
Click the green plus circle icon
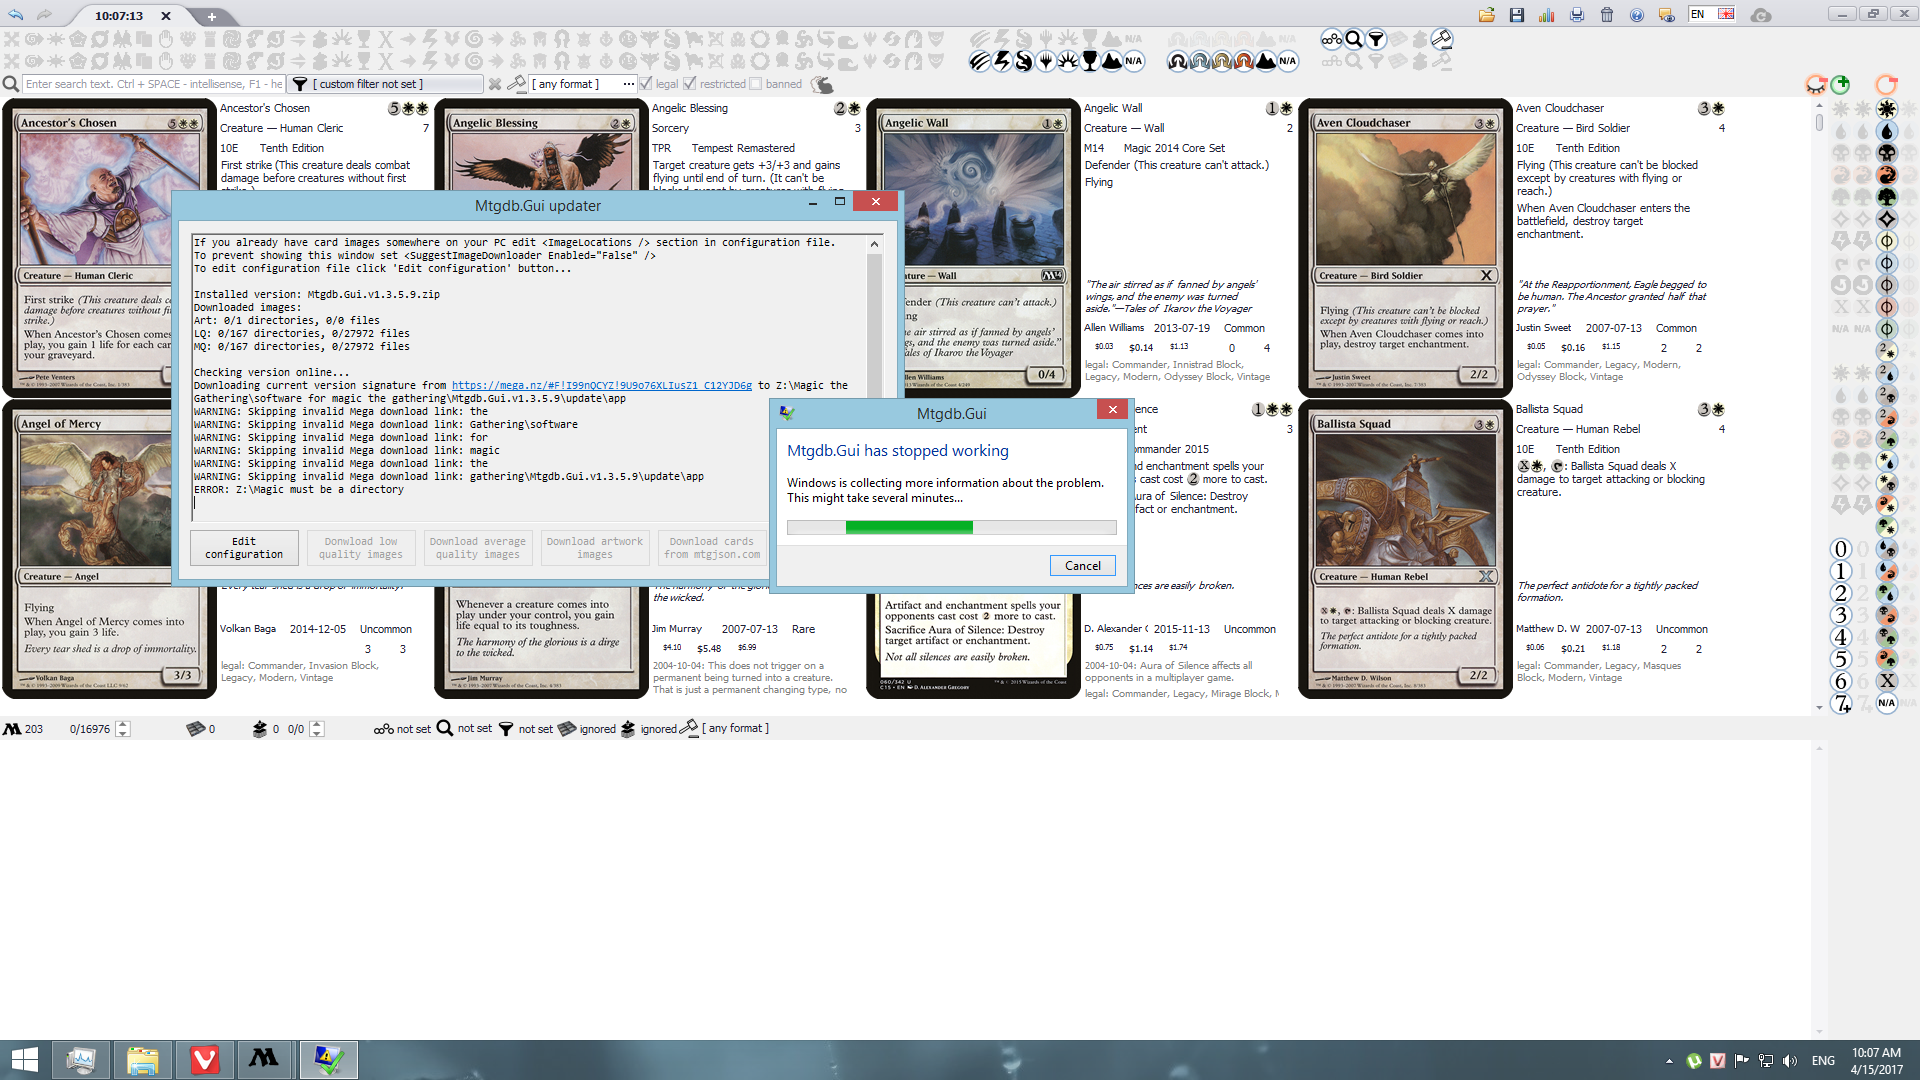click(x=1841, y=85)
